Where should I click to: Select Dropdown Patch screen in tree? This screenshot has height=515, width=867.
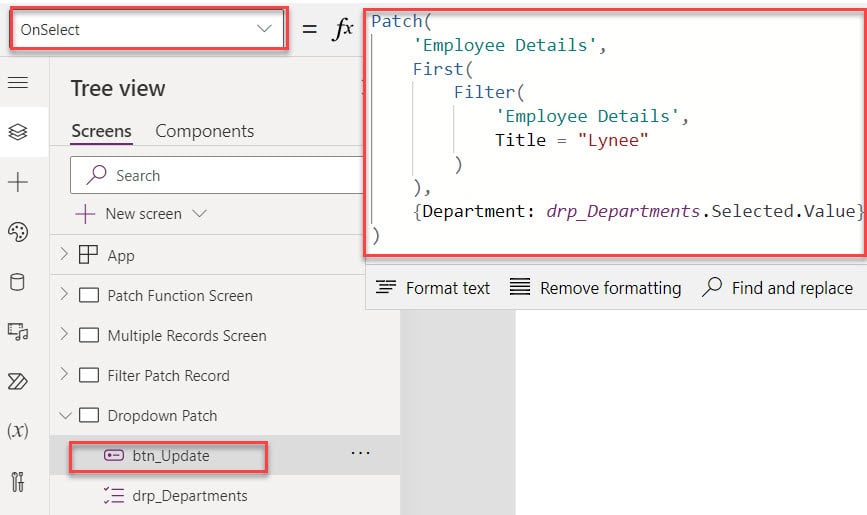[x=163, y=415]
